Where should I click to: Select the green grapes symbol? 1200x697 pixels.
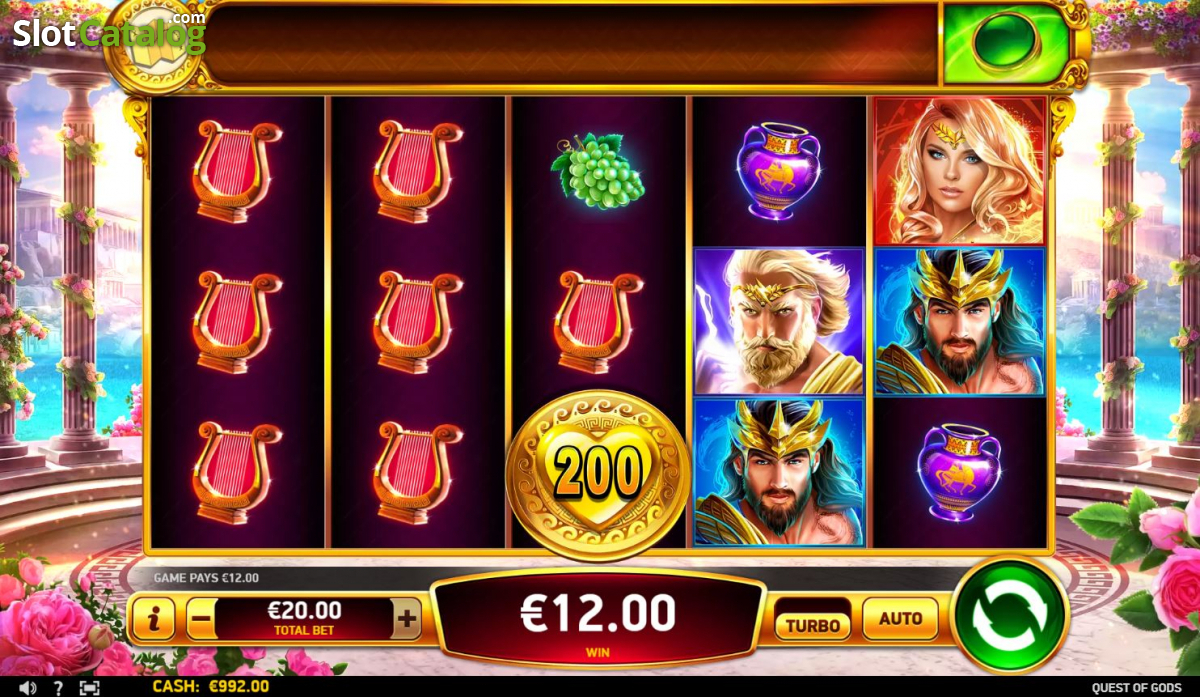[598, 171]
